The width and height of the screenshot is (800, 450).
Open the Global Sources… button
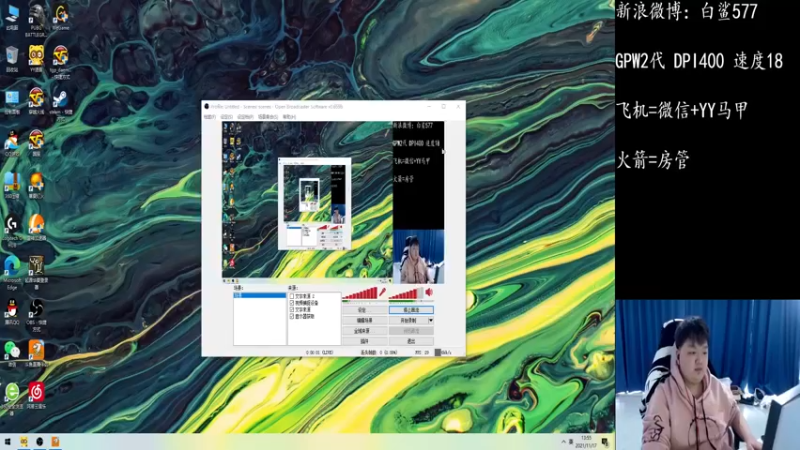point(364,331)
